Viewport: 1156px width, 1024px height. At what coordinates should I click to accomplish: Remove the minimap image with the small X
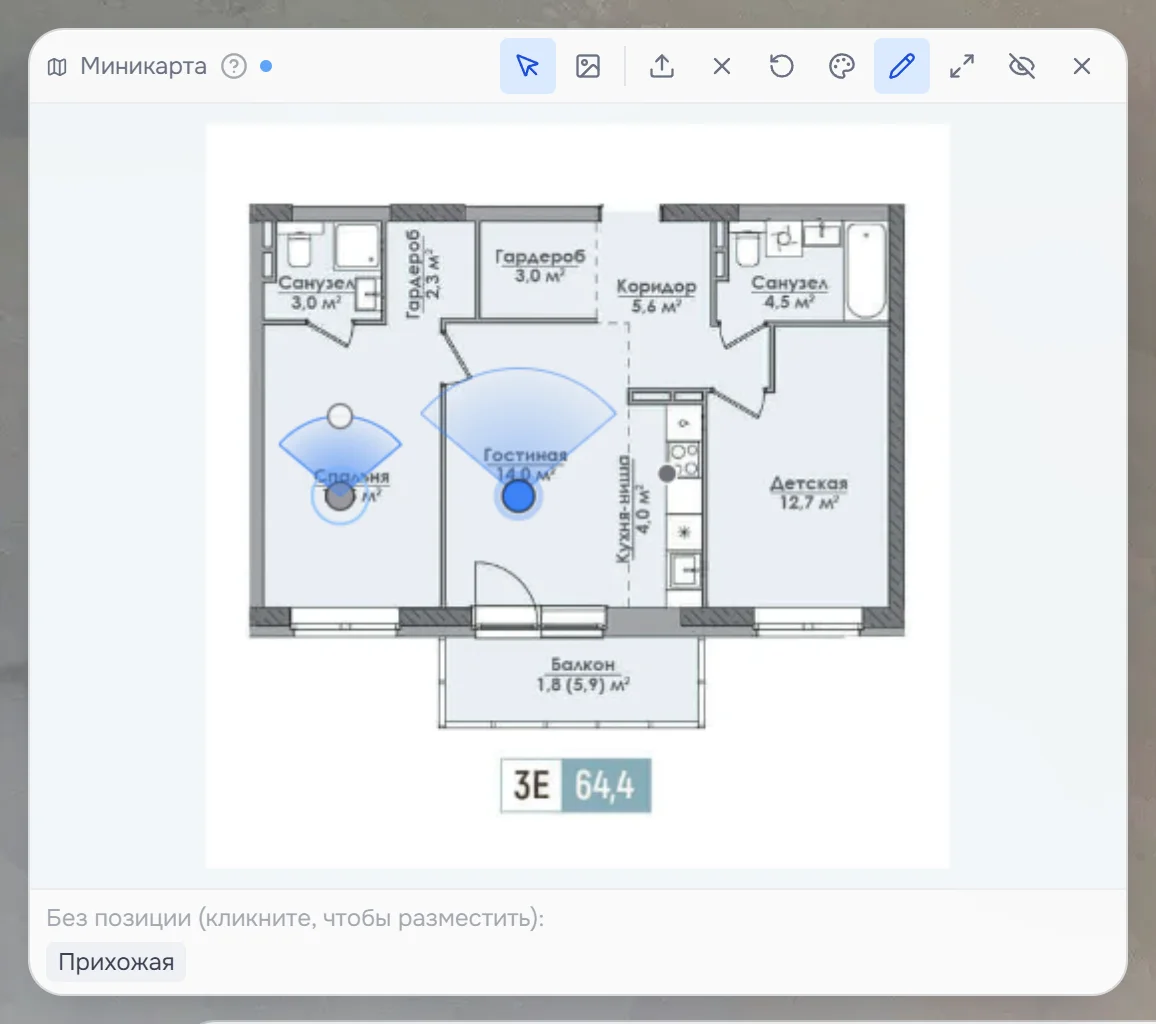coord(722,66)
